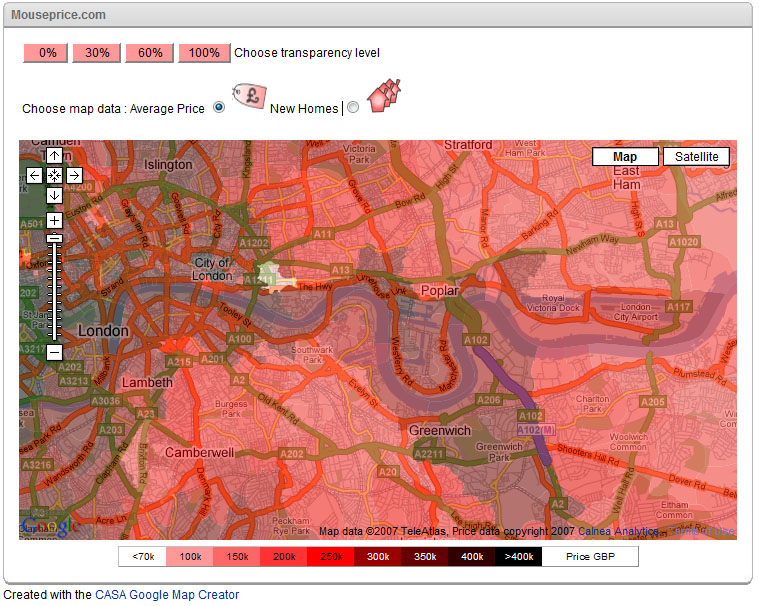Click City of London label on map

212,269
